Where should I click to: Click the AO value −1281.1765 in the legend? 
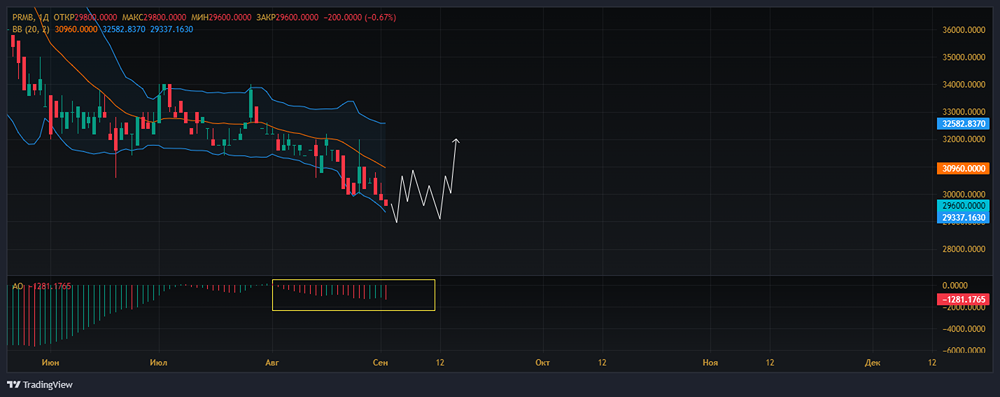point(51,287)
